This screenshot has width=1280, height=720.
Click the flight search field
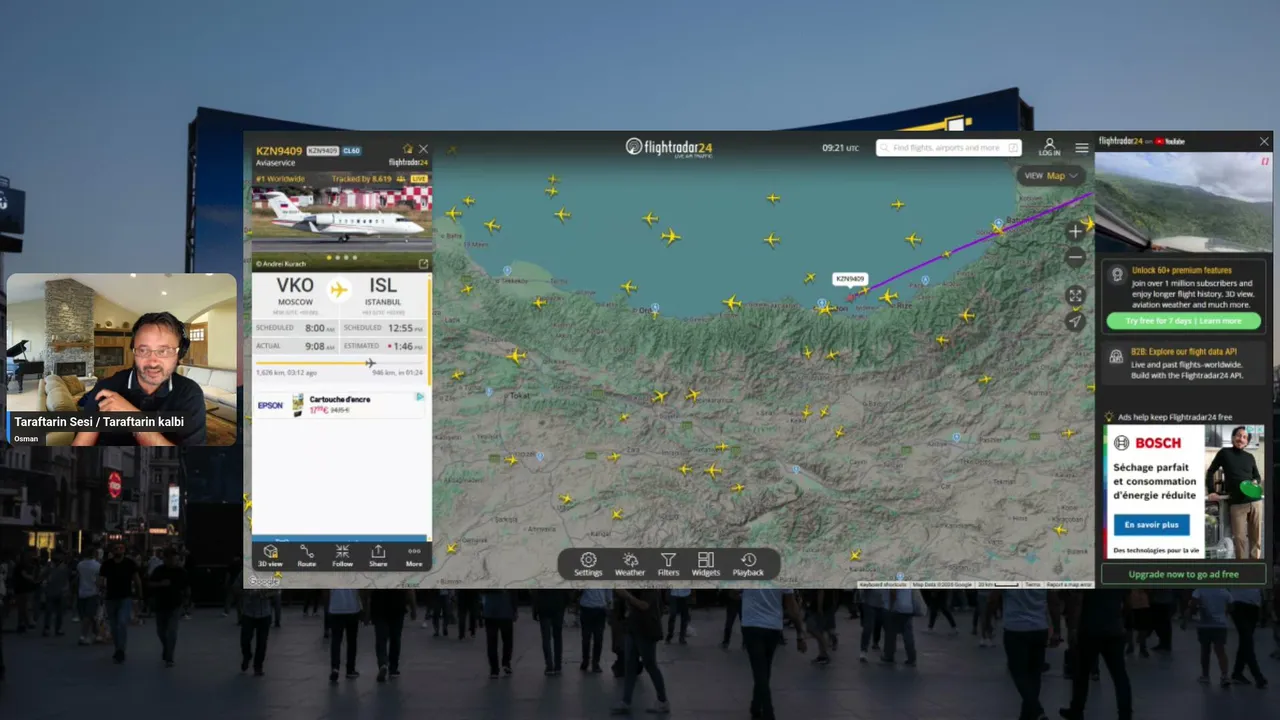point(949,148)
